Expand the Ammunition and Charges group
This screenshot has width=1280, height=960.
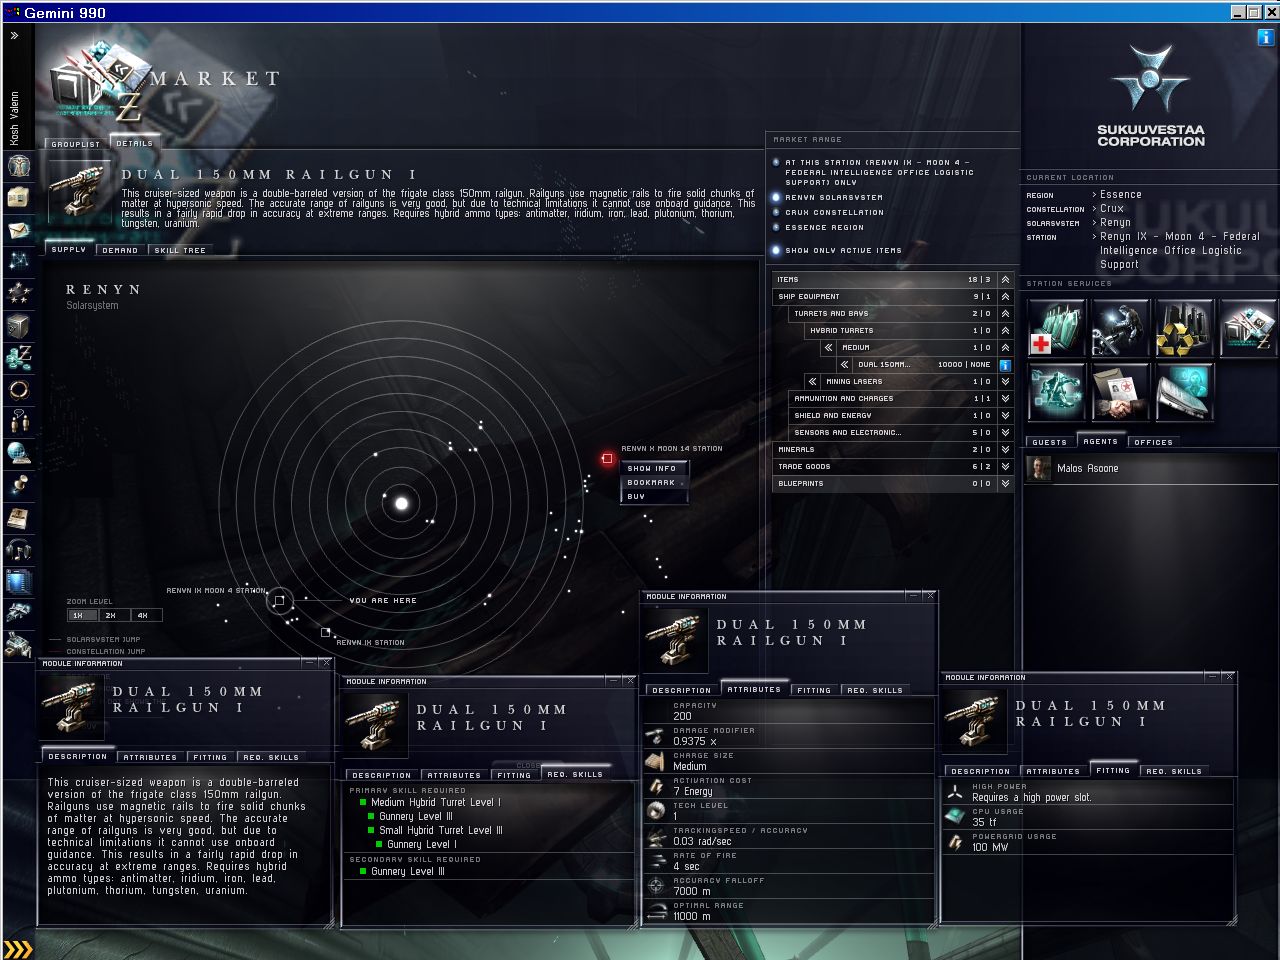coord(1005,399)
